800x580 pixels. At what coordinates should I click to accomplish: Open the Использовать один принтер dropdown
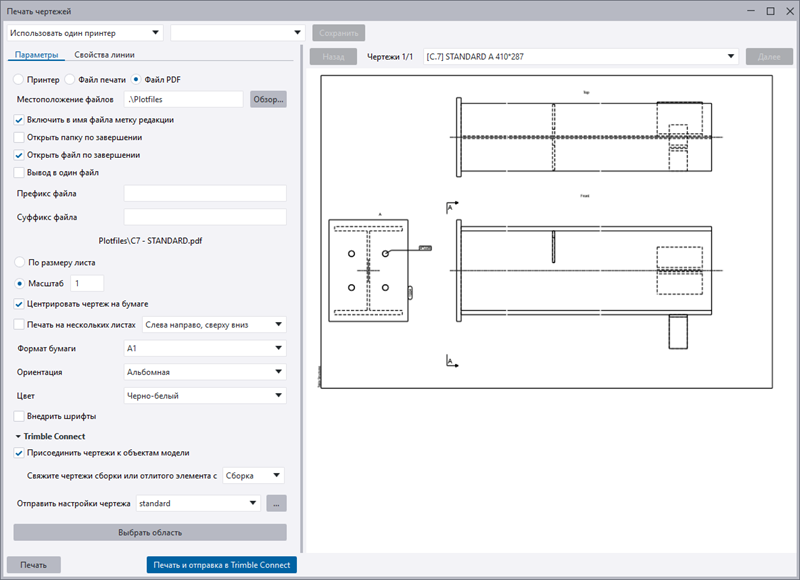[85, 33]
